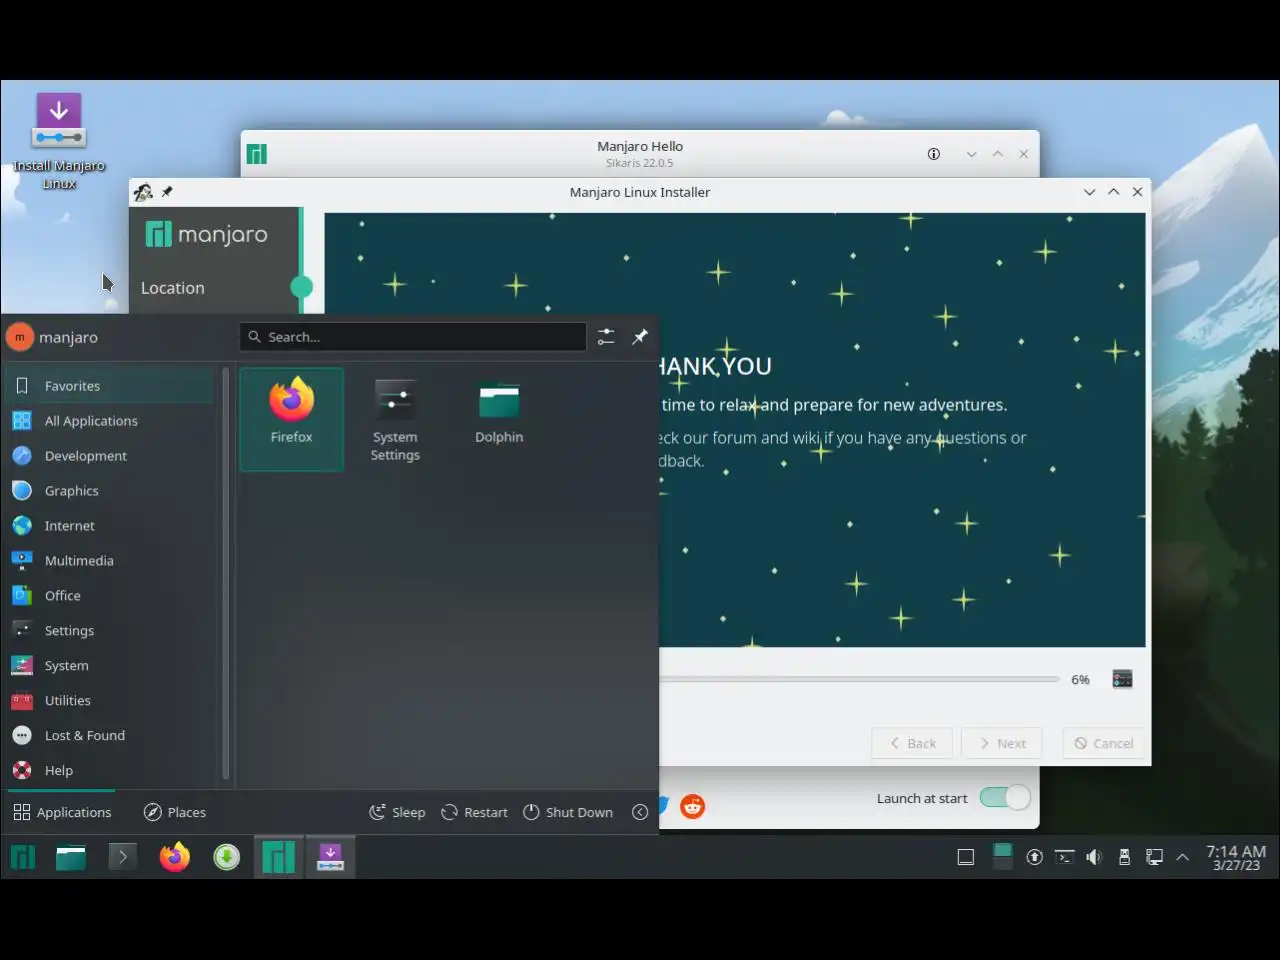Pin the application launcher open
1280x960 pixels.
click(x=640, y=337)
